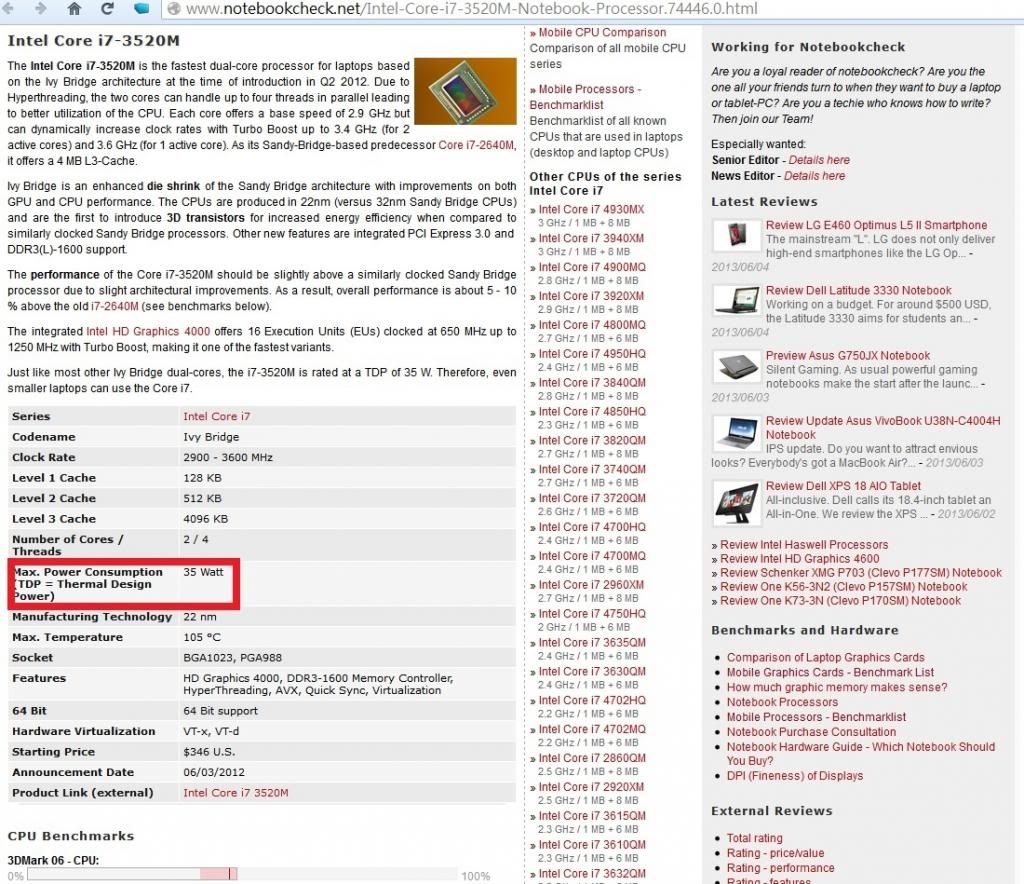The image size is (1024, 884).
Task: Select Intel Core i7 3635QM from the series list
Action: pos(592,642)
